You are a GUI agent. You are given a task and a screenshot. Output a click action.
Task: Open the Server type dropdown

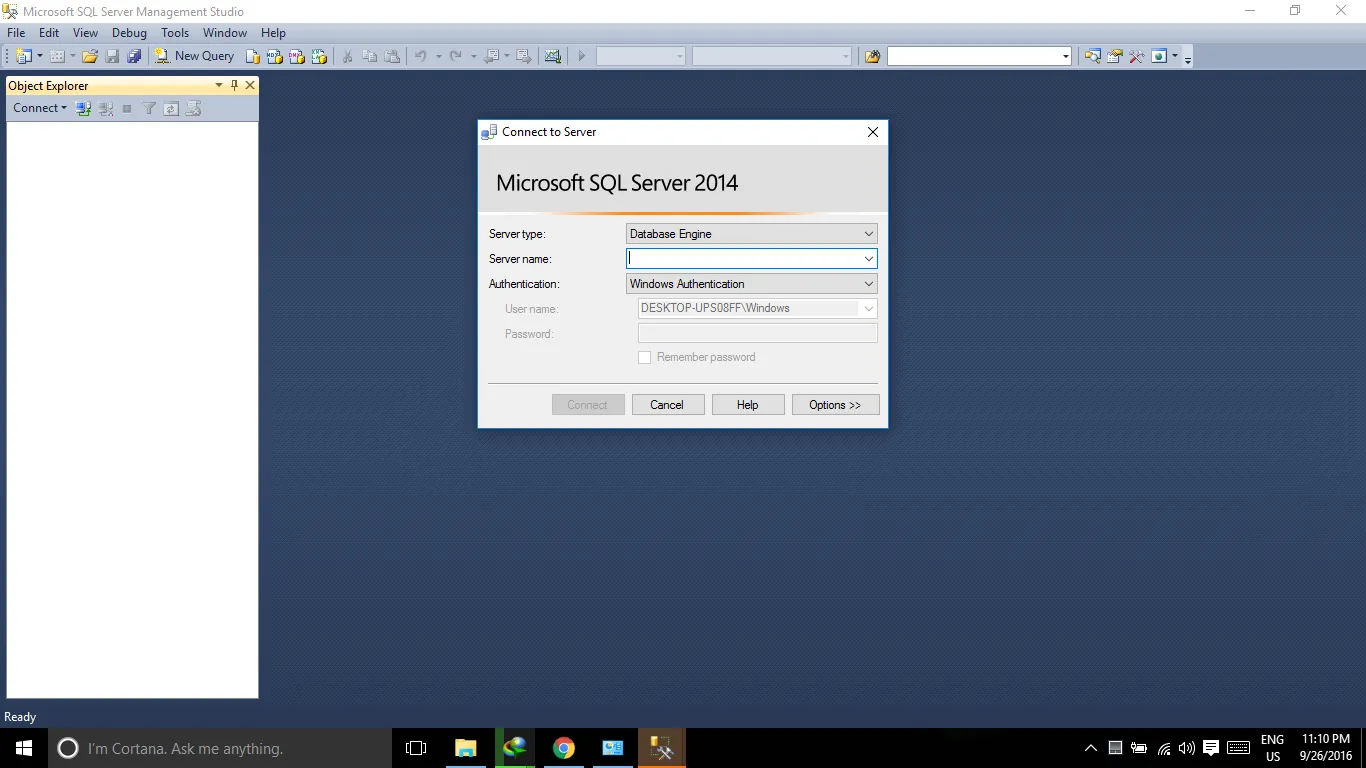tap(751, 234)
